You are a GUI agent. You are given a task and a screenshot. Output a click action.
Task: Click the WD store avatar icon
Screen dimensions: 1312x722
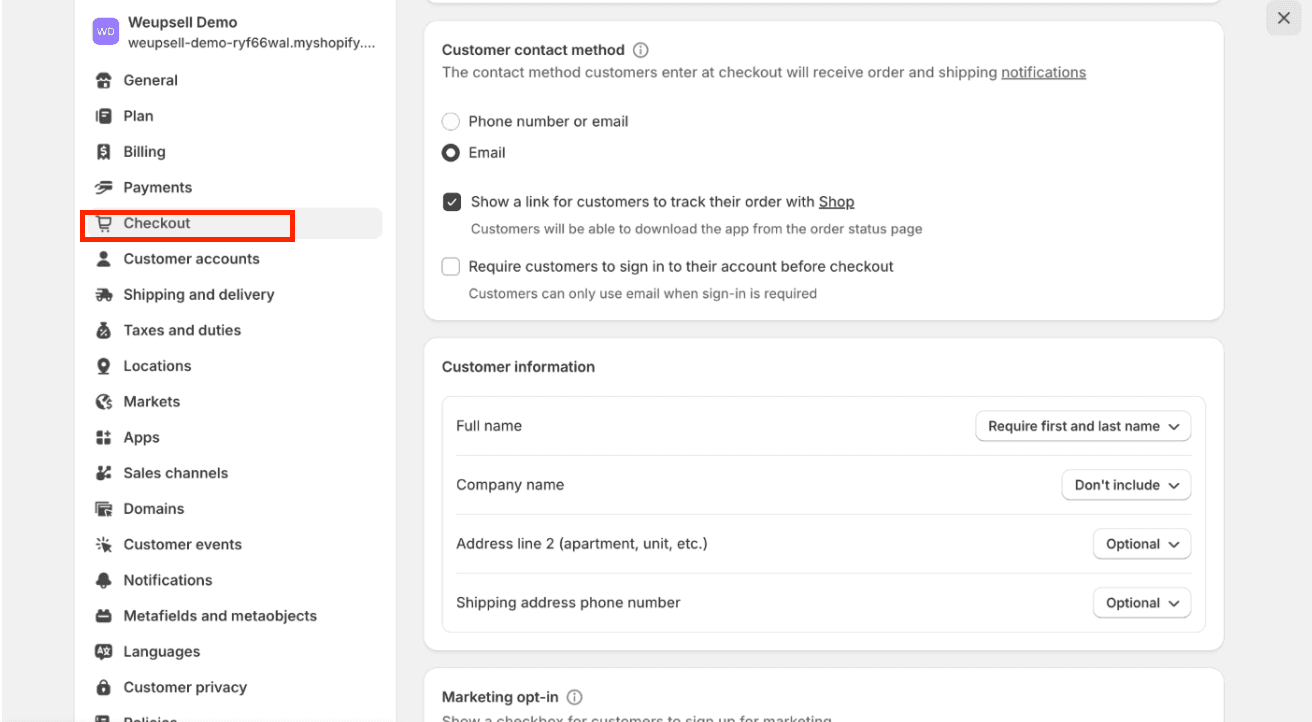pos(106,32)
